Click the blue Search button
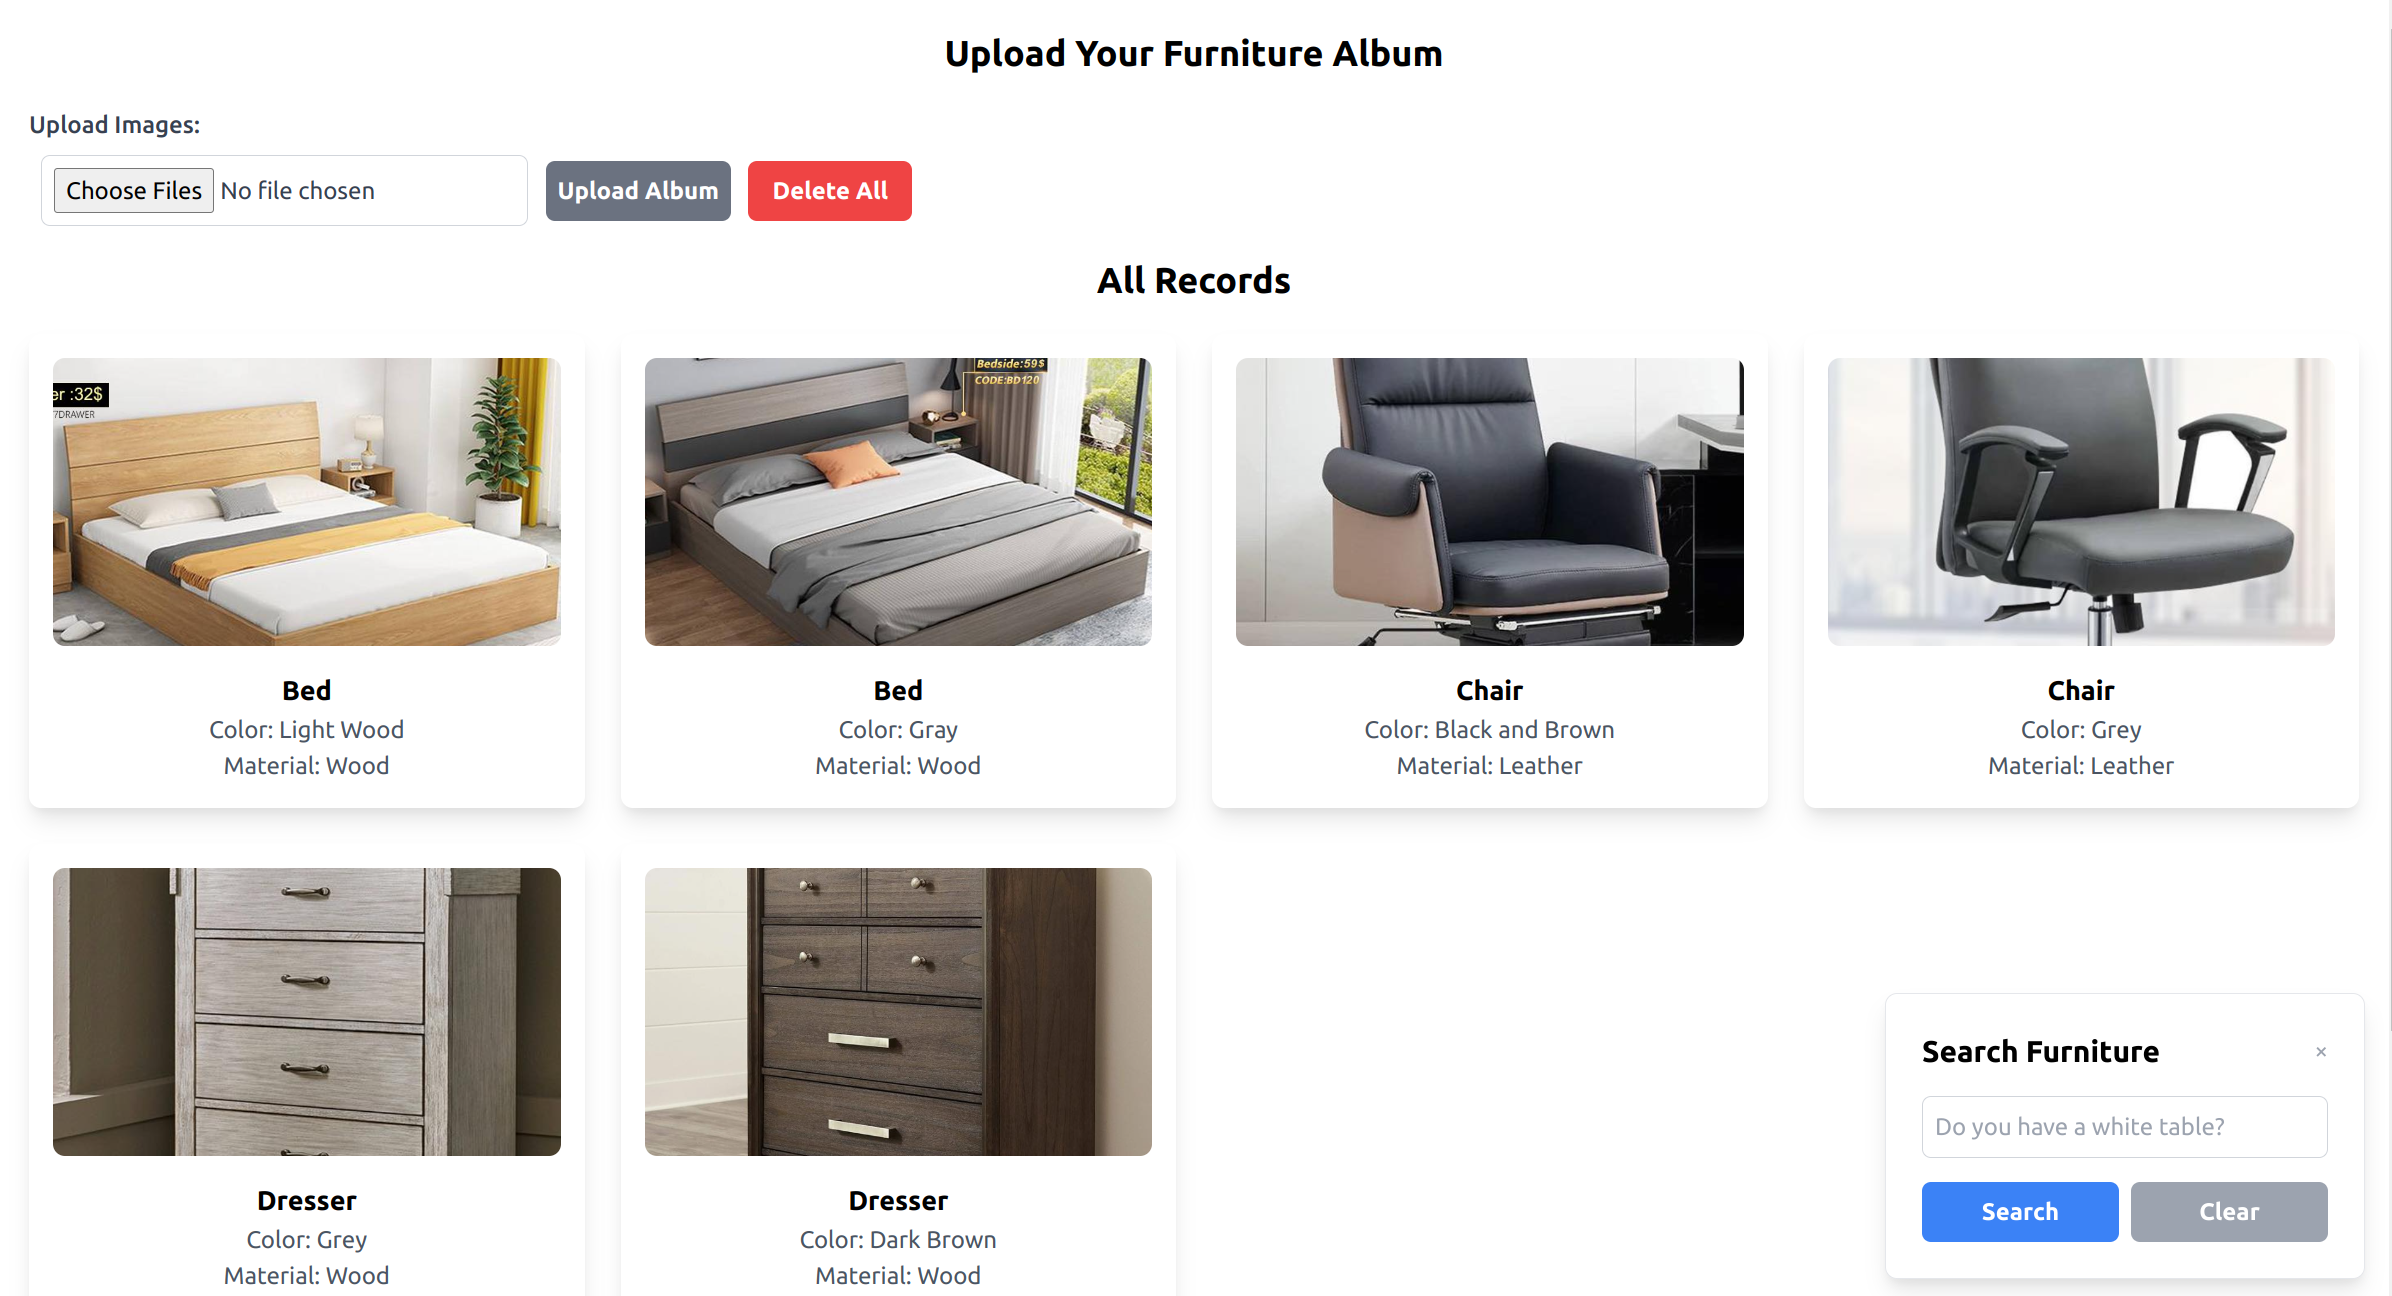The image size is (2392, 1296). [x=2020, y=1211]
